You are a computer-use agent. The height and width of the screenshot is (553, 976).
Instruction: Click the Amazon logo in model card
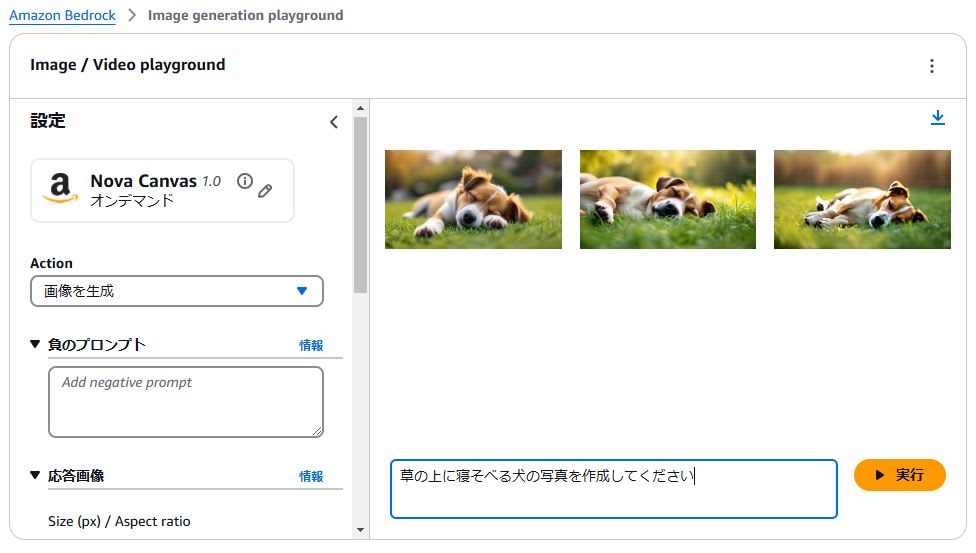(60, 188)
